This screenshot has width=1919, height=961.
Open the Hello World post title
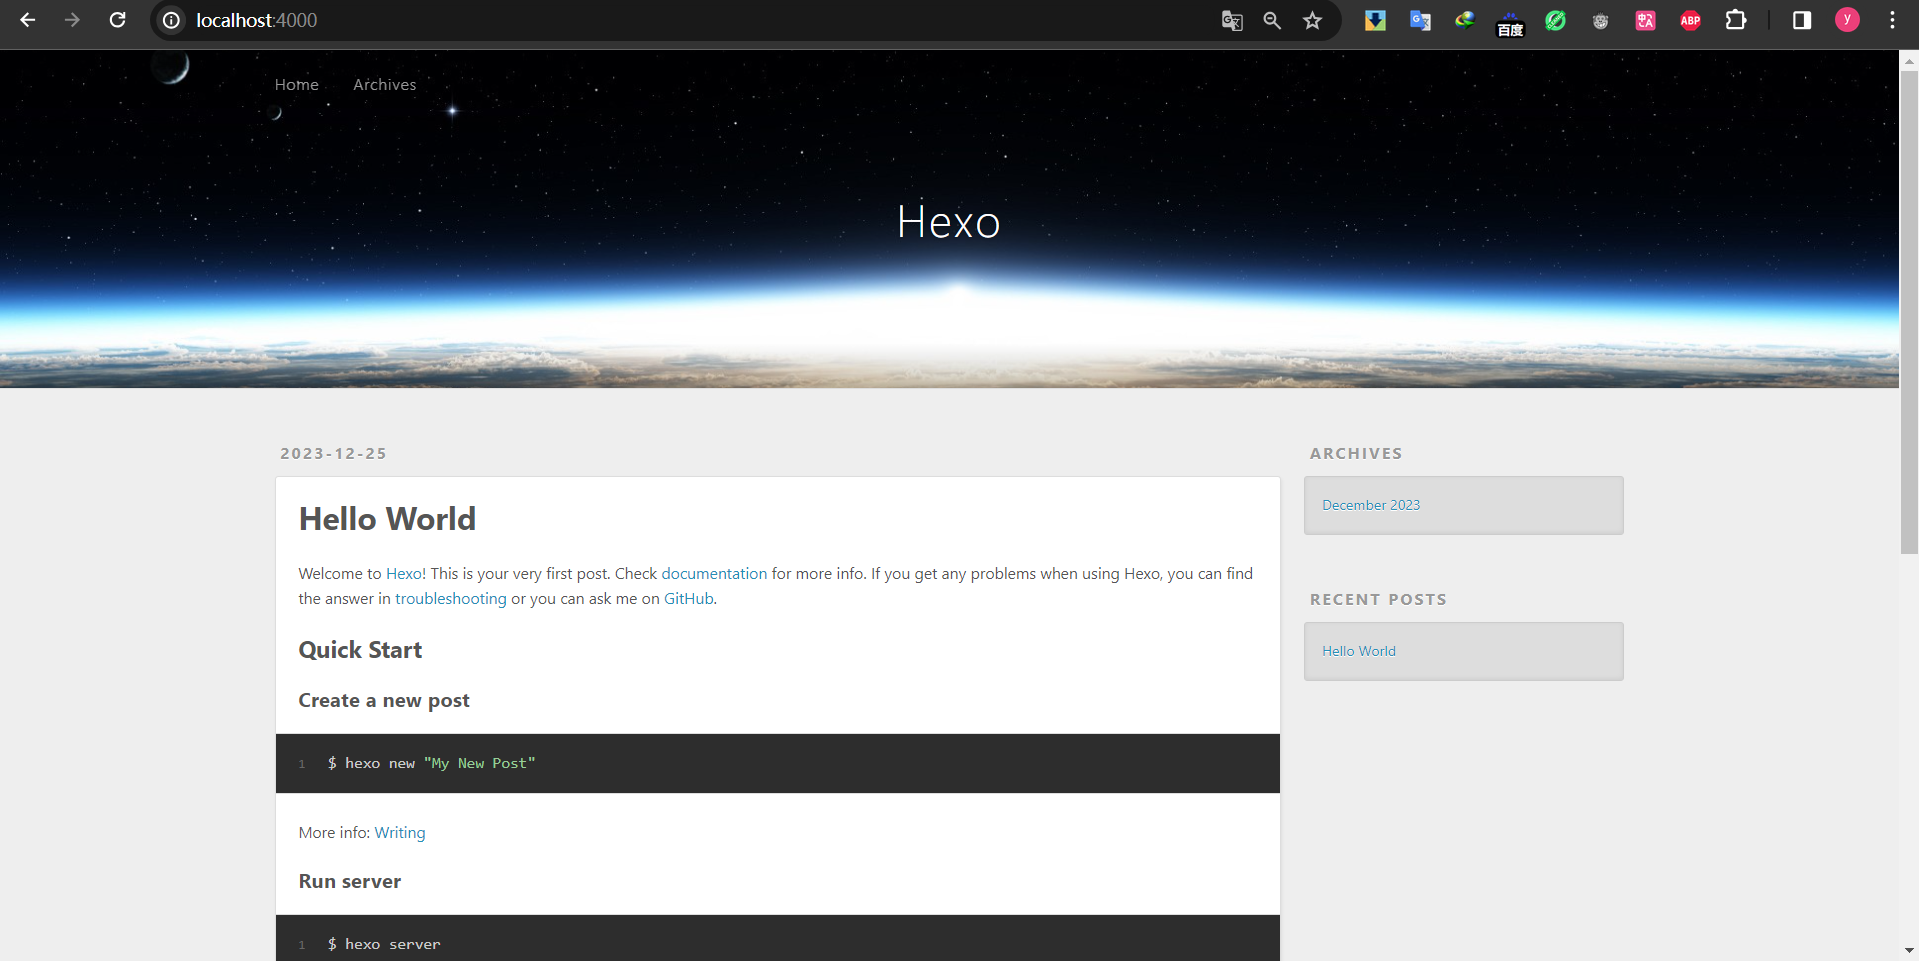tap(387, 519)
